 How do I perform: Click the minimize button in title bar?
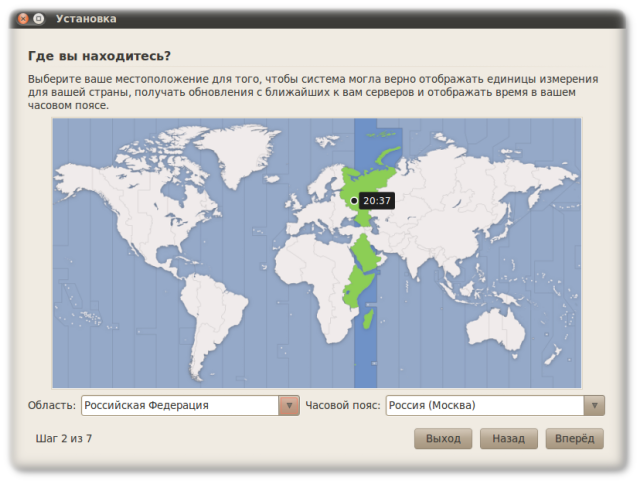pos(38,18)
